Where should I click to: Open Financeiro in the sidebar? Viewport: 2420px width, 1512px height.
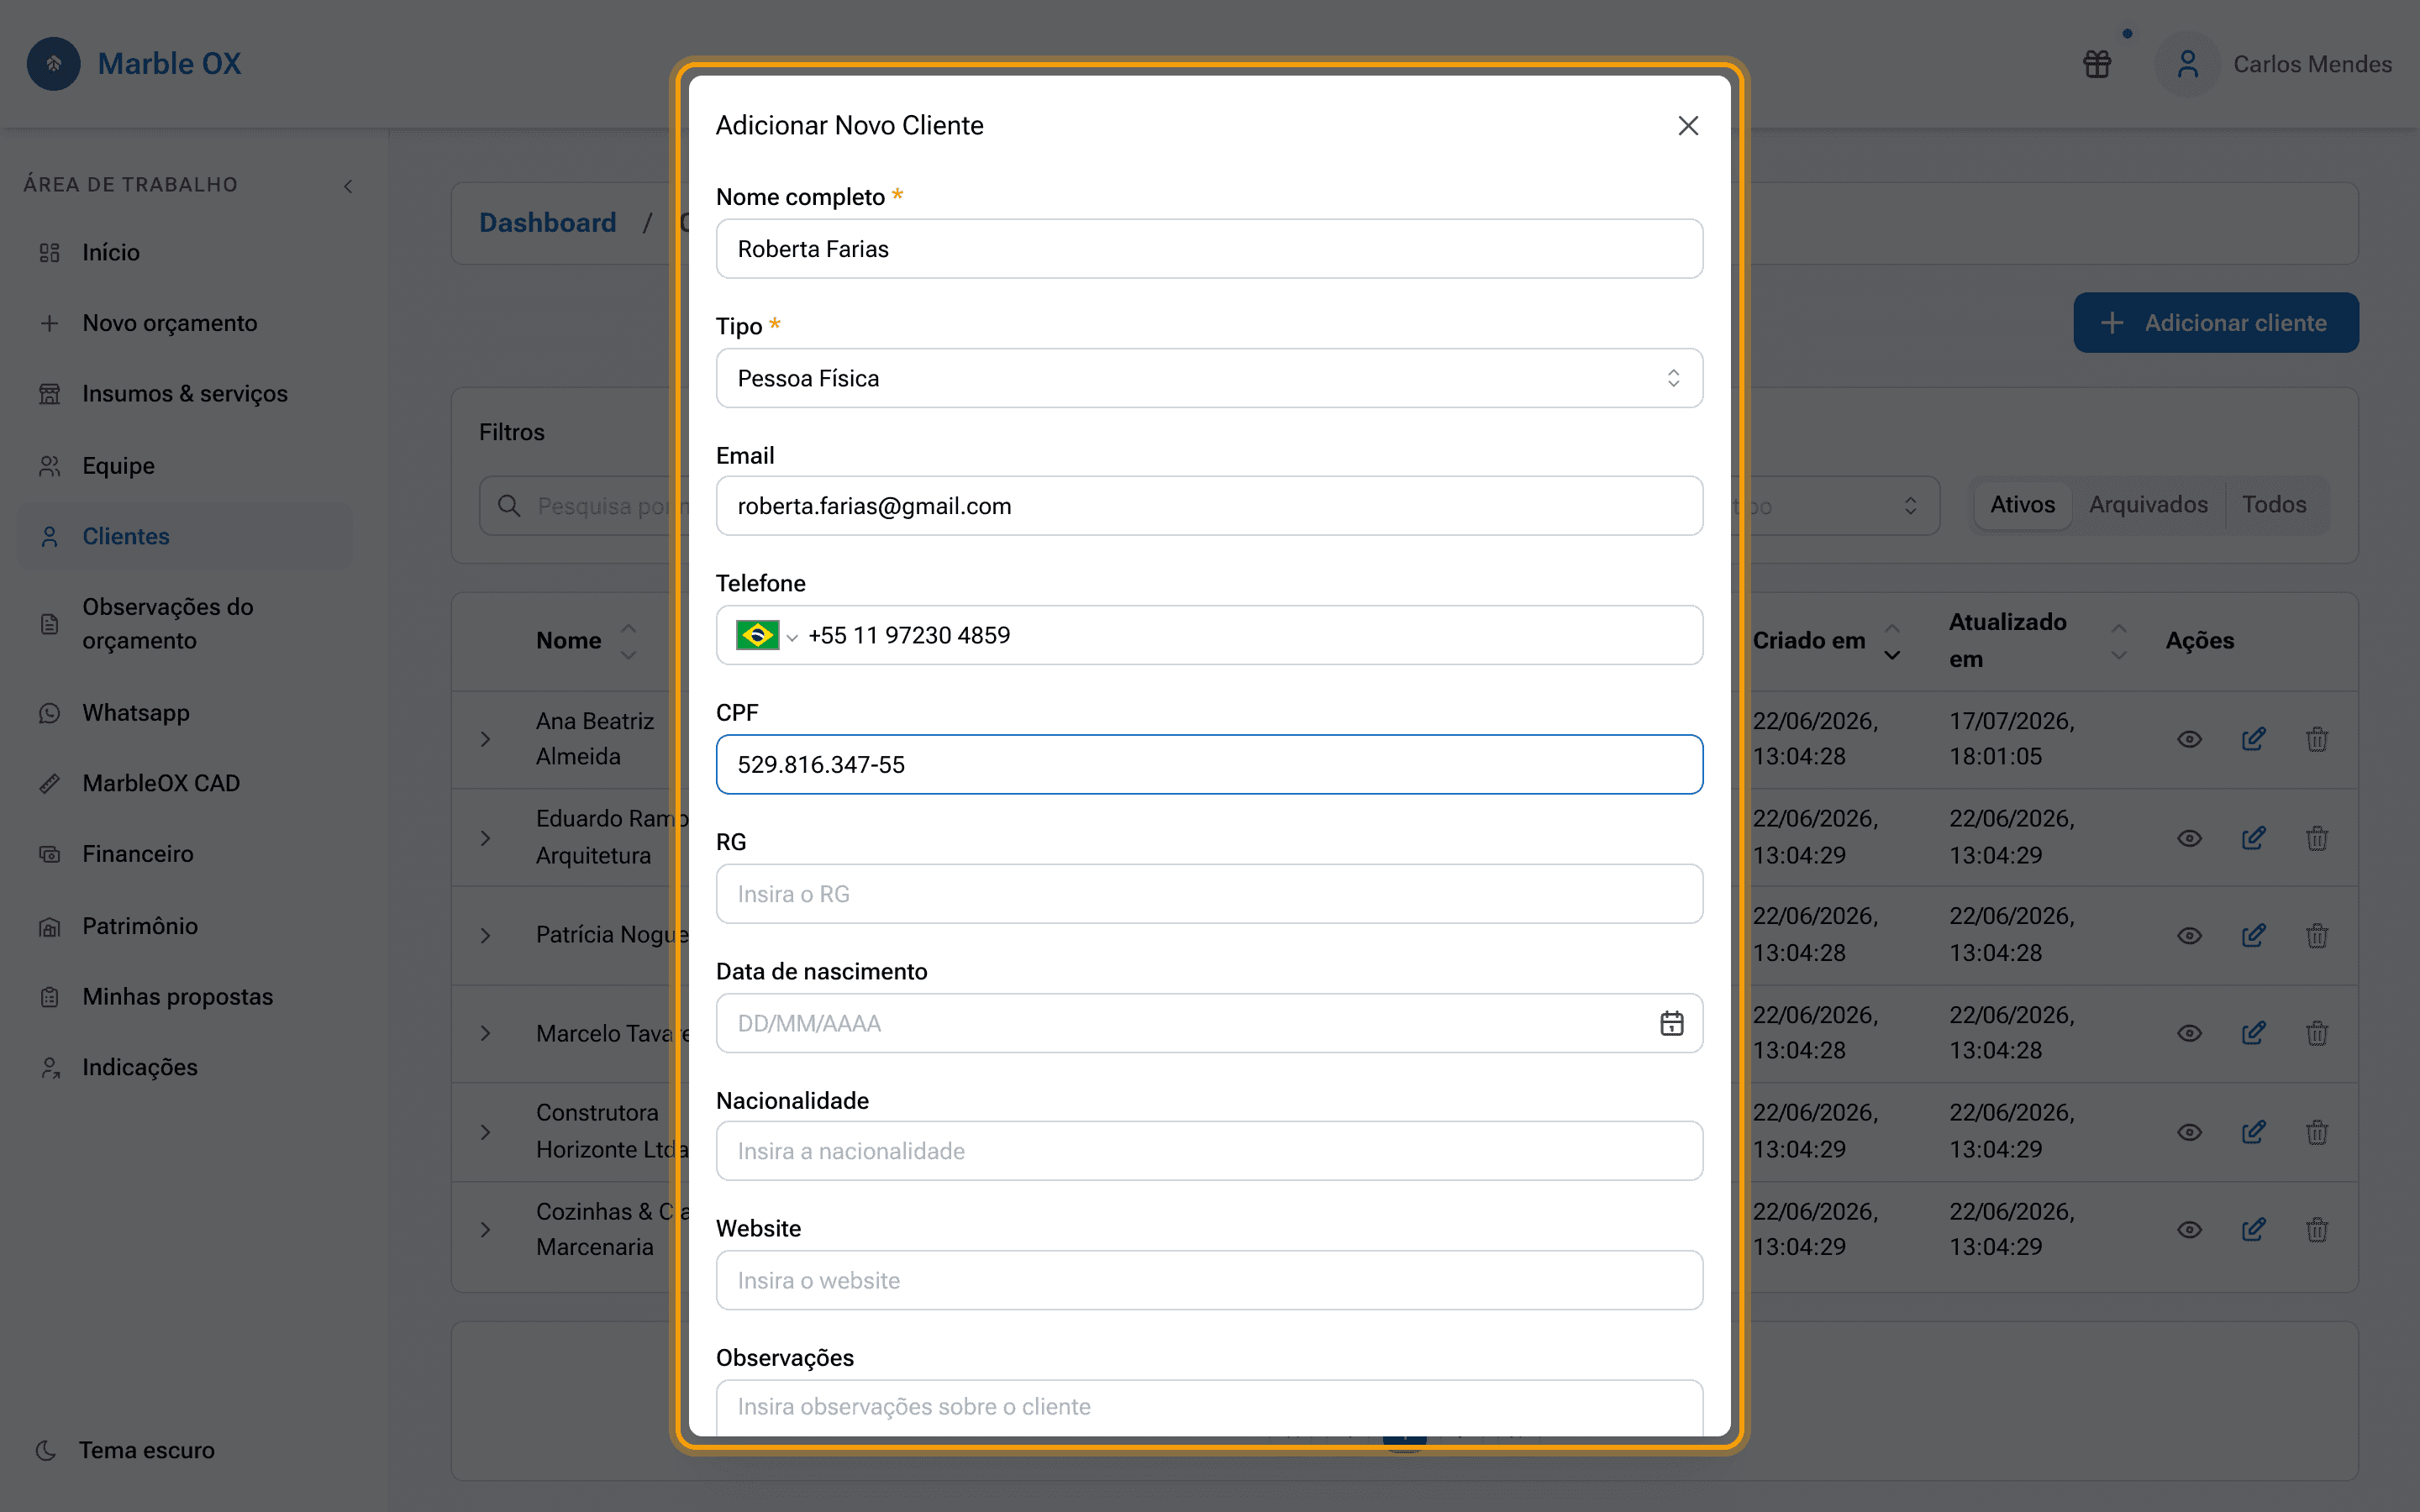(186, 854)
